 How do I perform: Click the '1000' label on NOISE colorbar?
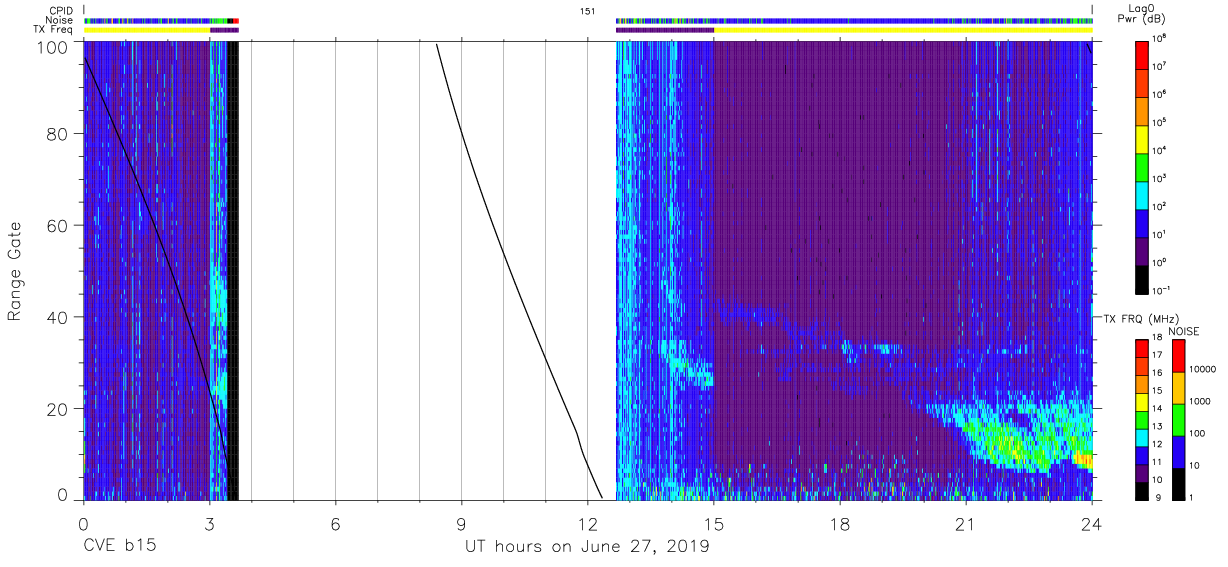1201,402
